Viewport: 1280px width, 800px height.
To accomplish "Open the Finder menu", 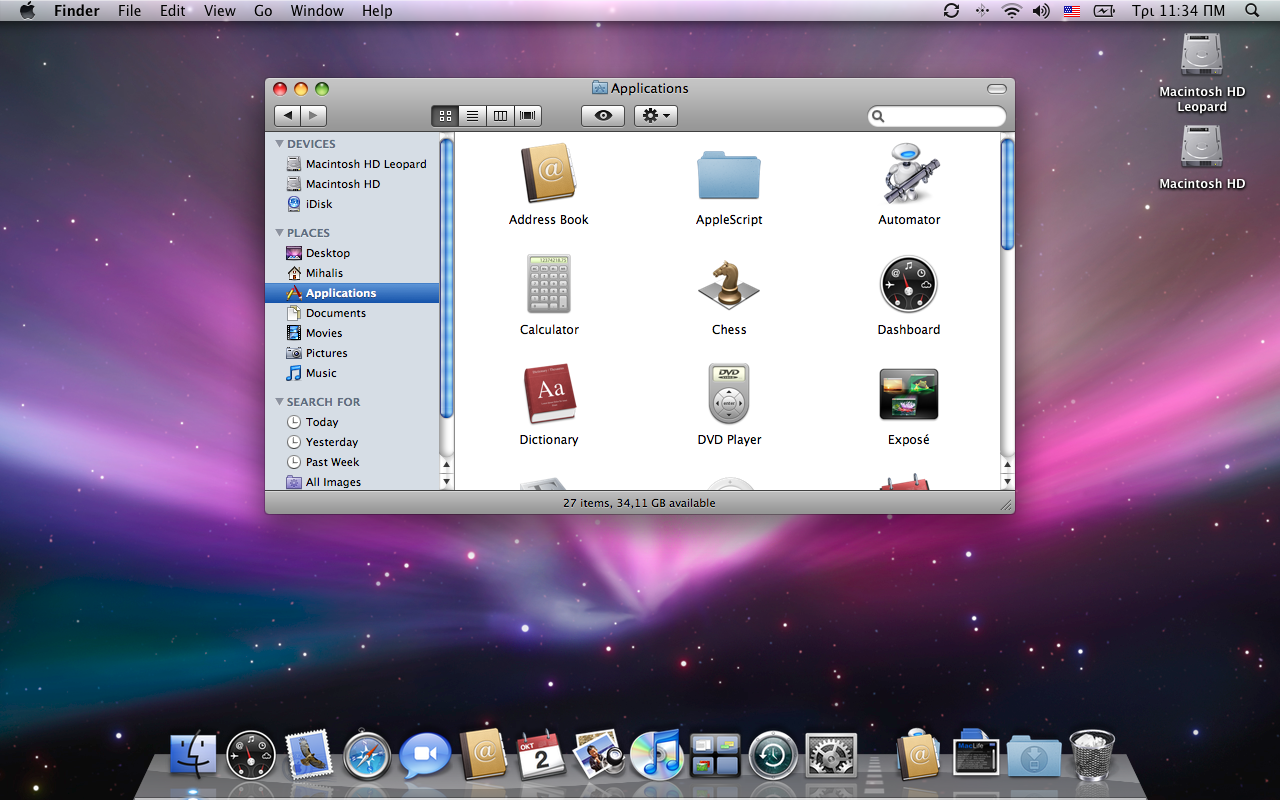I will [x=76, y=11].
